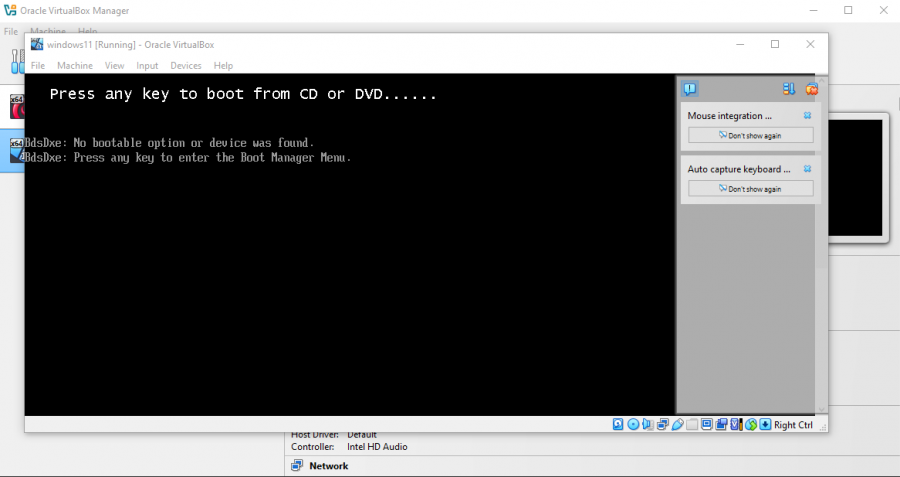Click the recording status indicator icon
The height and width of the screenshot is (477, 900).
coord(722,424)
